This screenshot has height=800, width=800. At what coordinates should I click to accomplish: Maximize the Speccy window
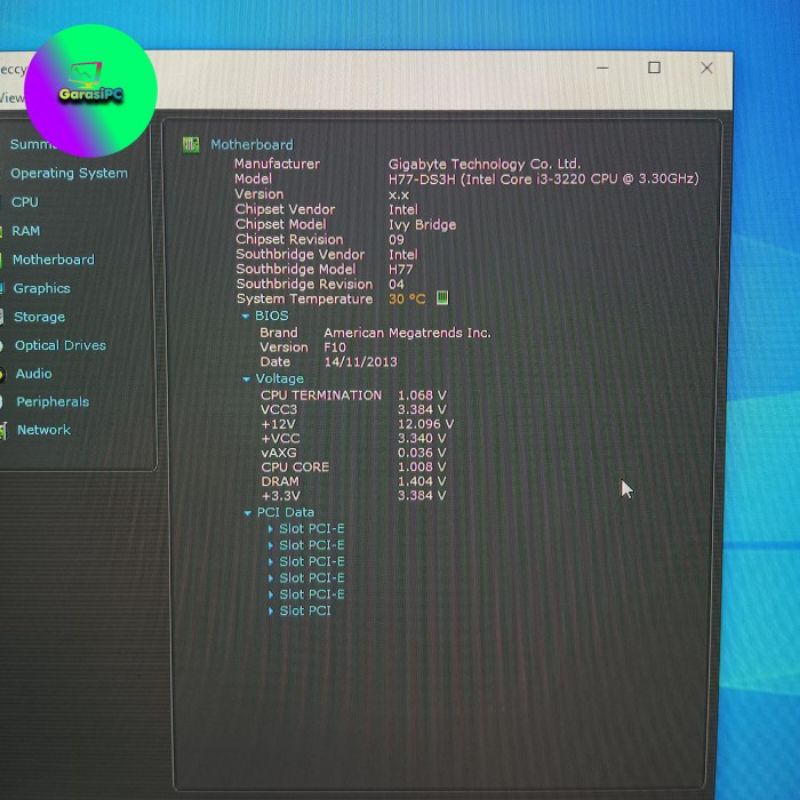pos(654,67)
